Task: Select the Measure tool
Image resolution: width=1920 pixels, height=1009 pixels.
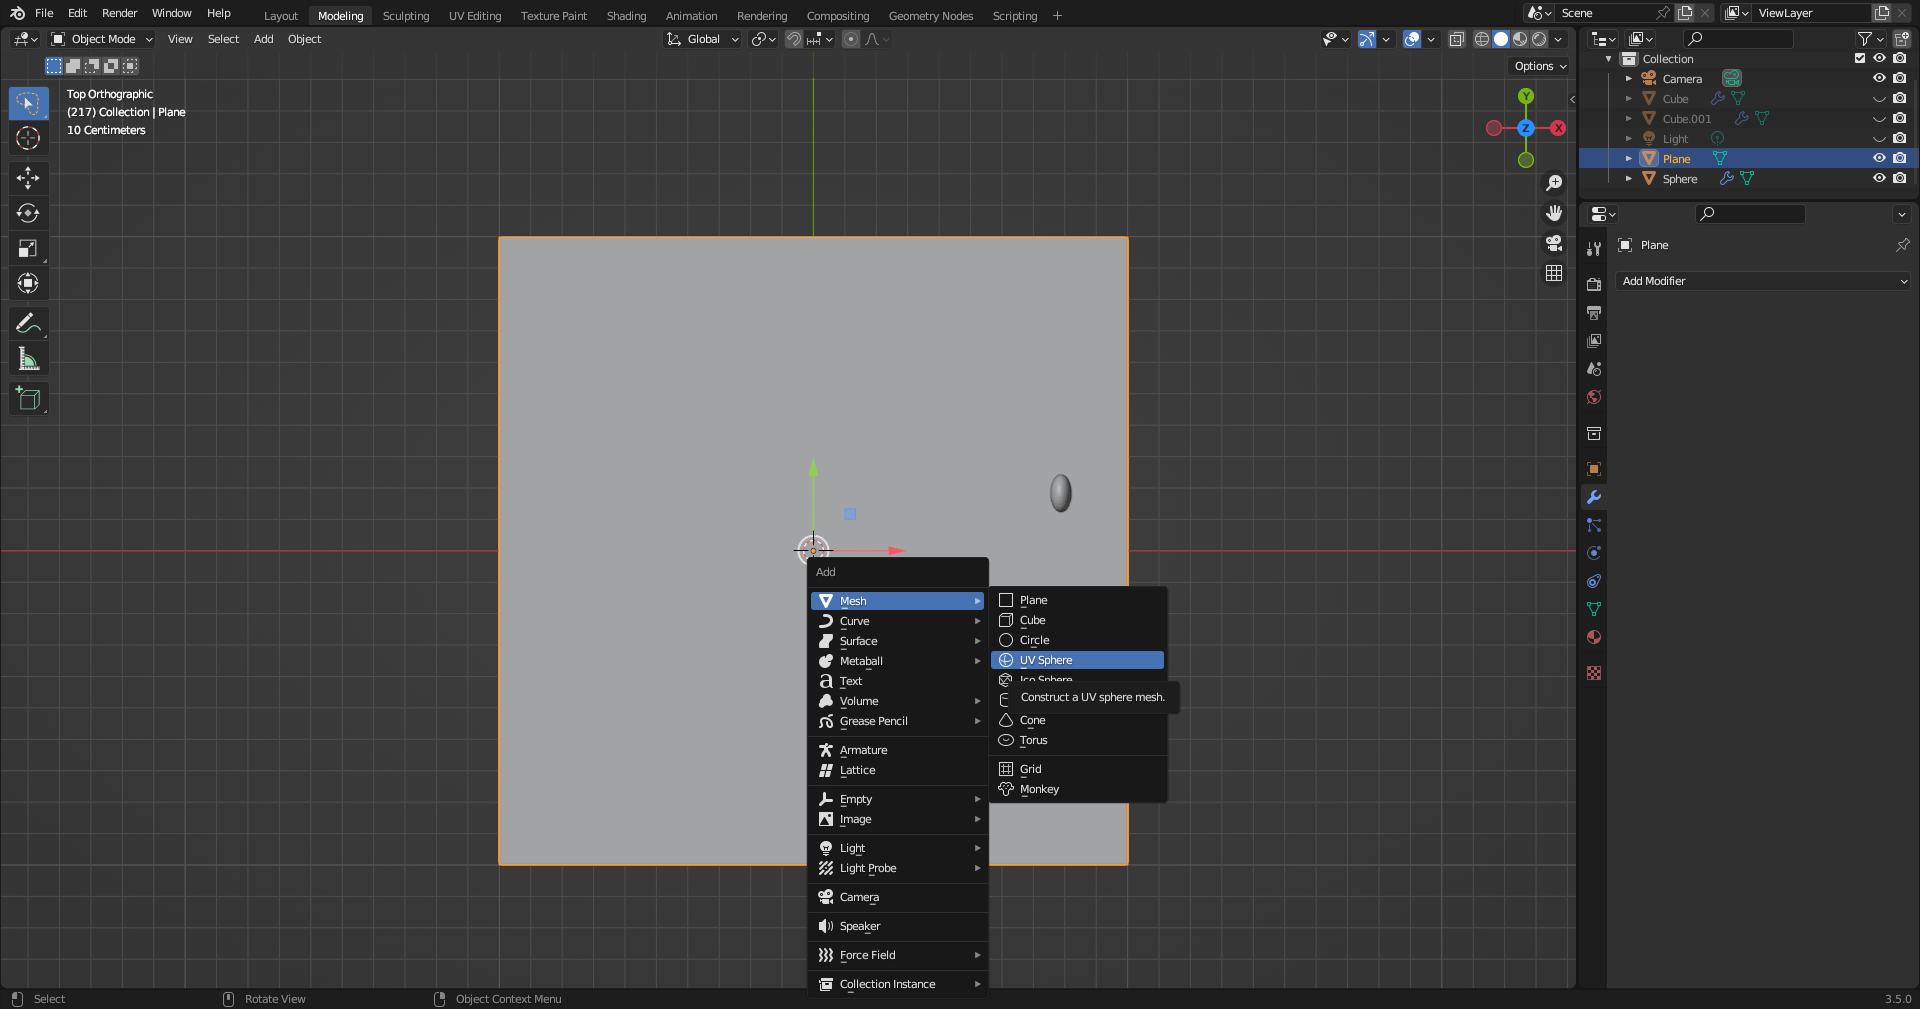Action: tap(28, 359)
